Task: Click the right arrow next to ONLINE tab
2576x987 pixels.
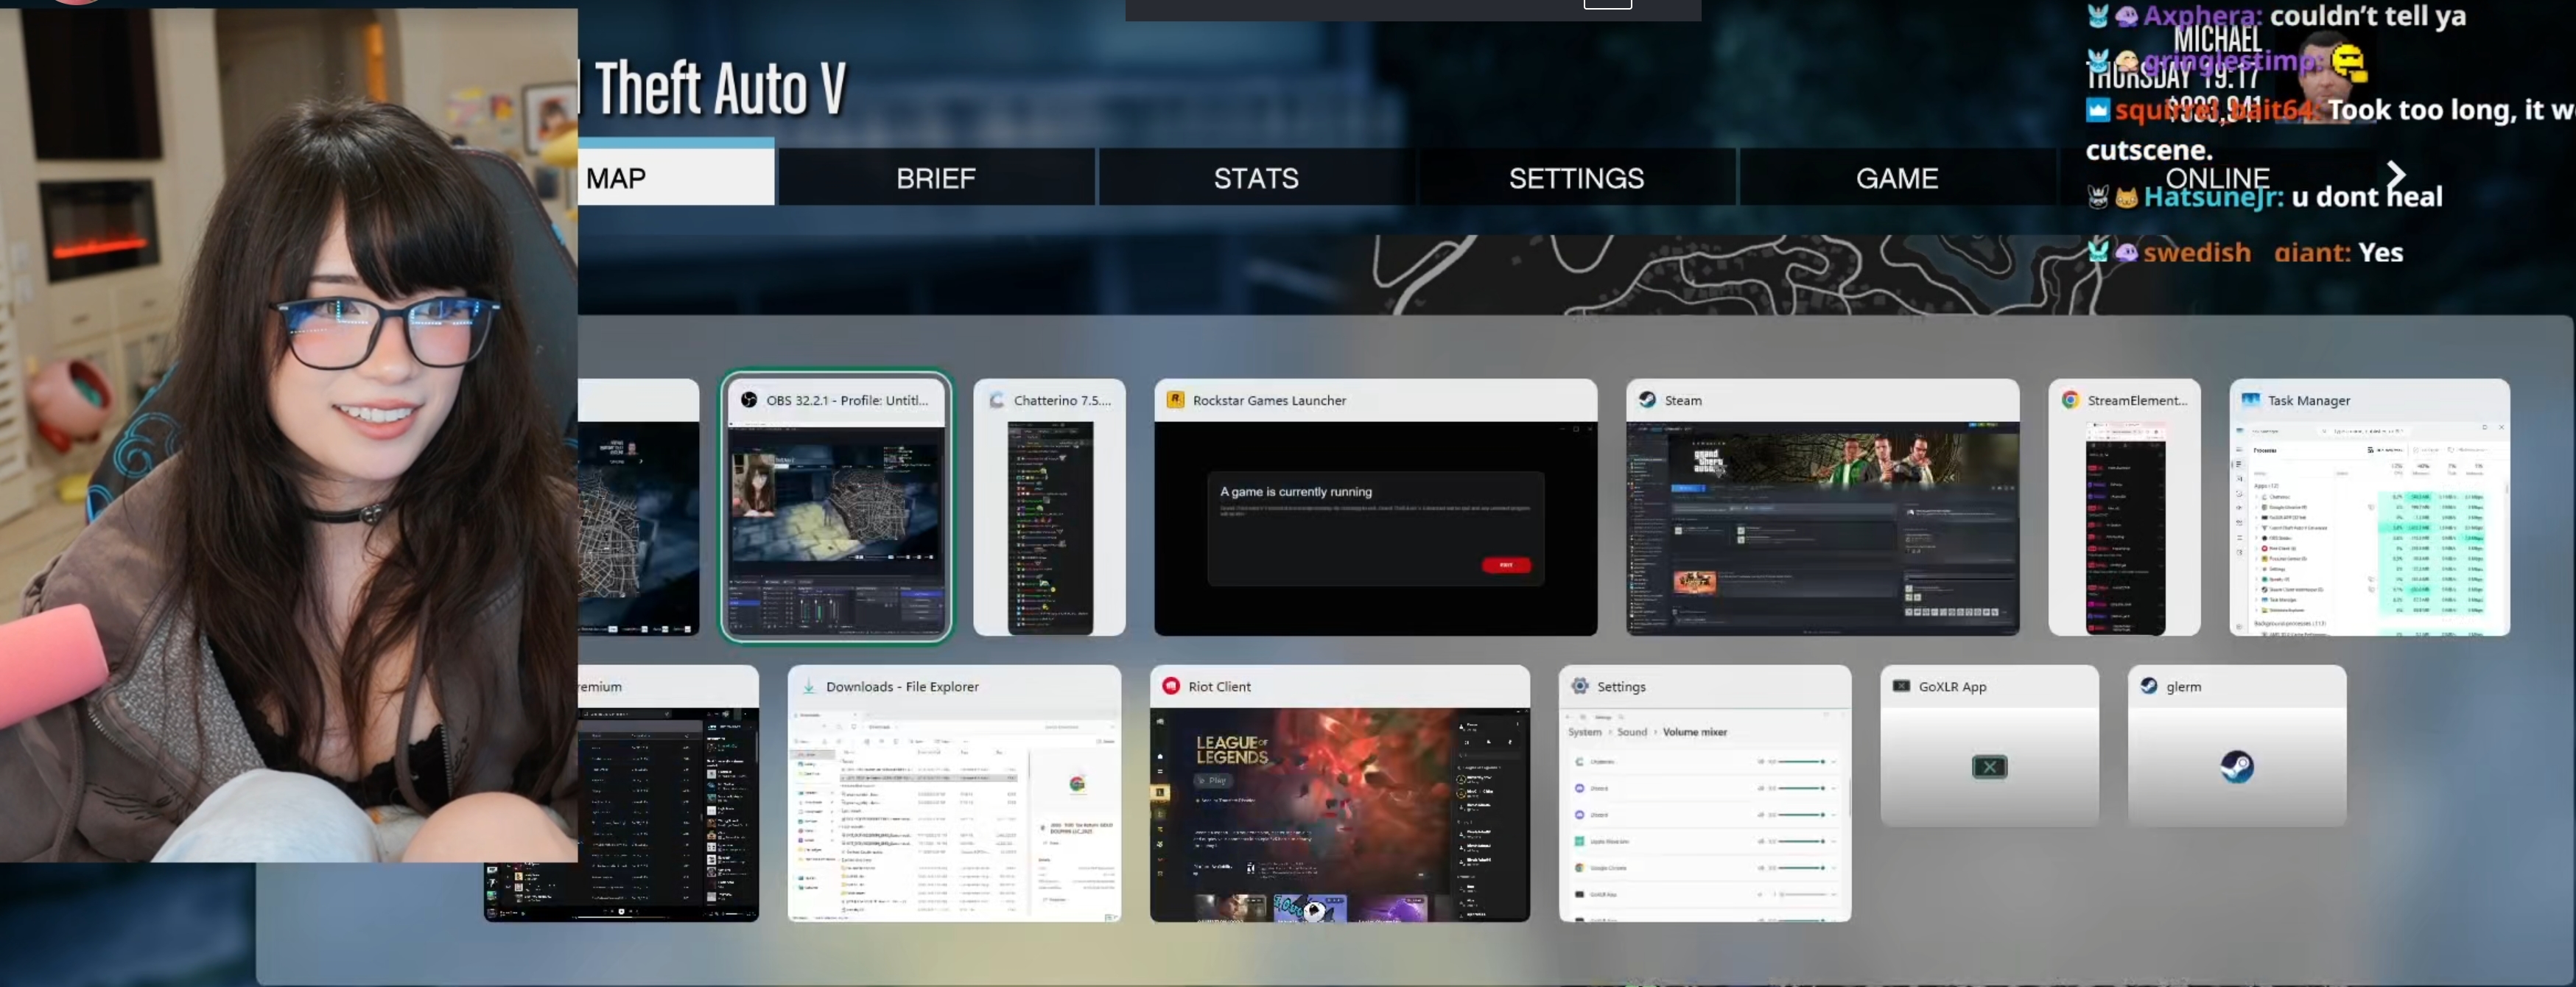Action: (x=2396, y=175)
